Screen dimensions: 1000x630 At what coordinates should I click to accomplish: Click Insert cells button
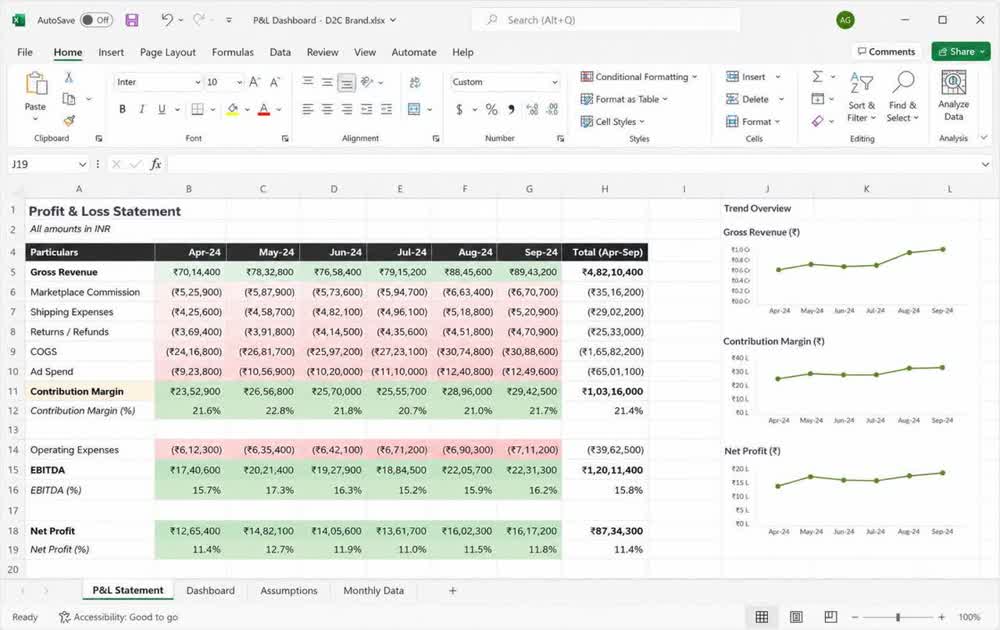pos(753,77)
